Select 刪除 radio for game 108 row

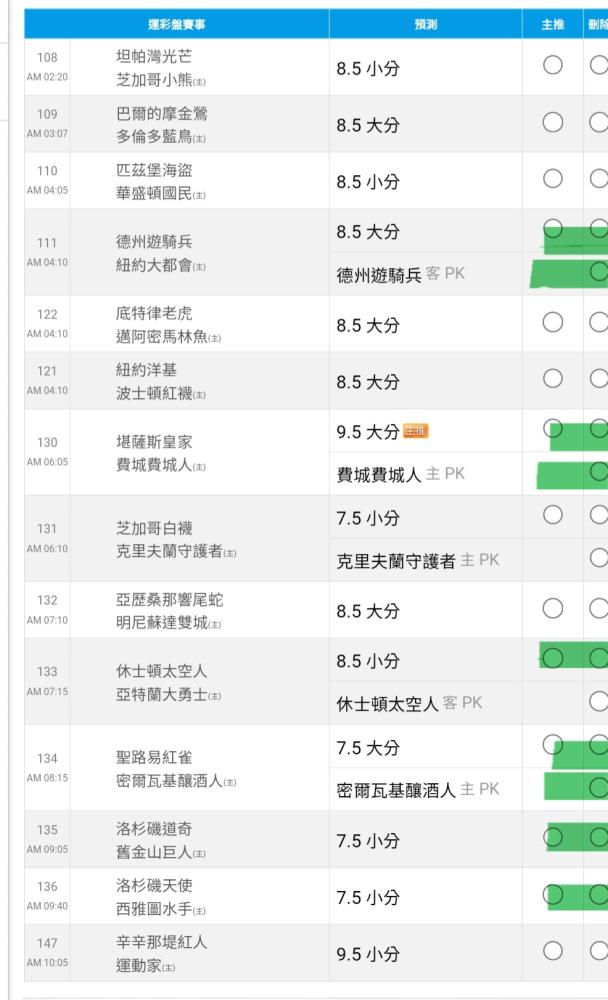[x=599, y=66]
